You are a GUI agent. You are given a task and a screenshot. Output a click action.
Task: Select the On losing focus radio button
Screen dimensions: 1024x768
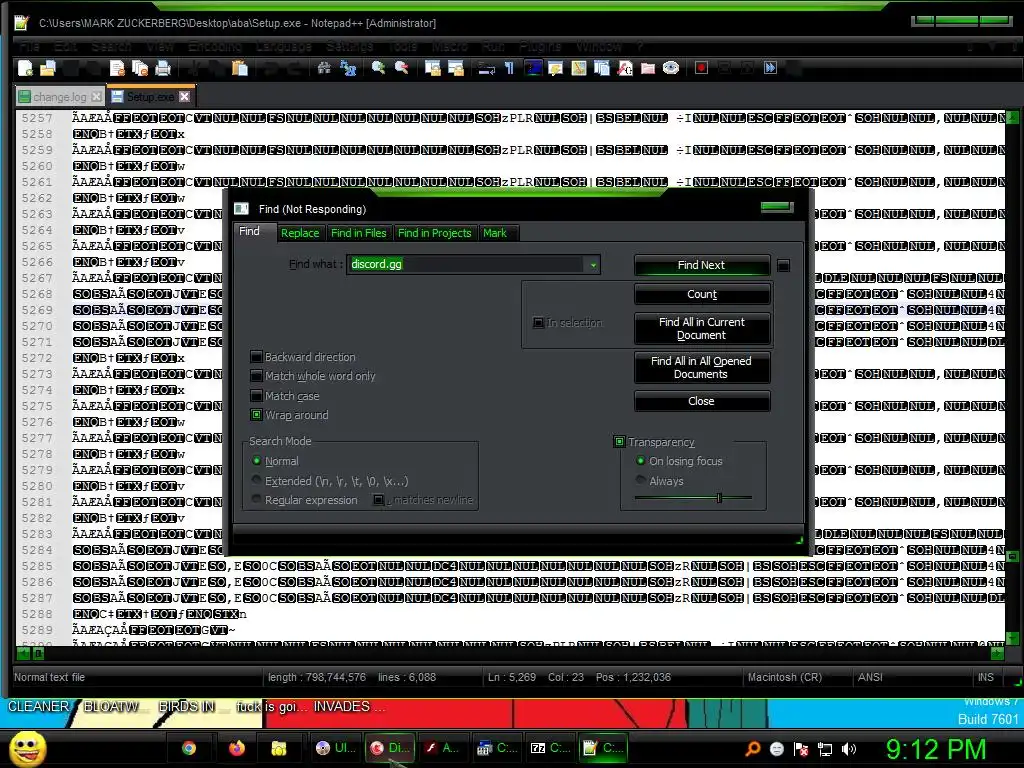point(641,460)
